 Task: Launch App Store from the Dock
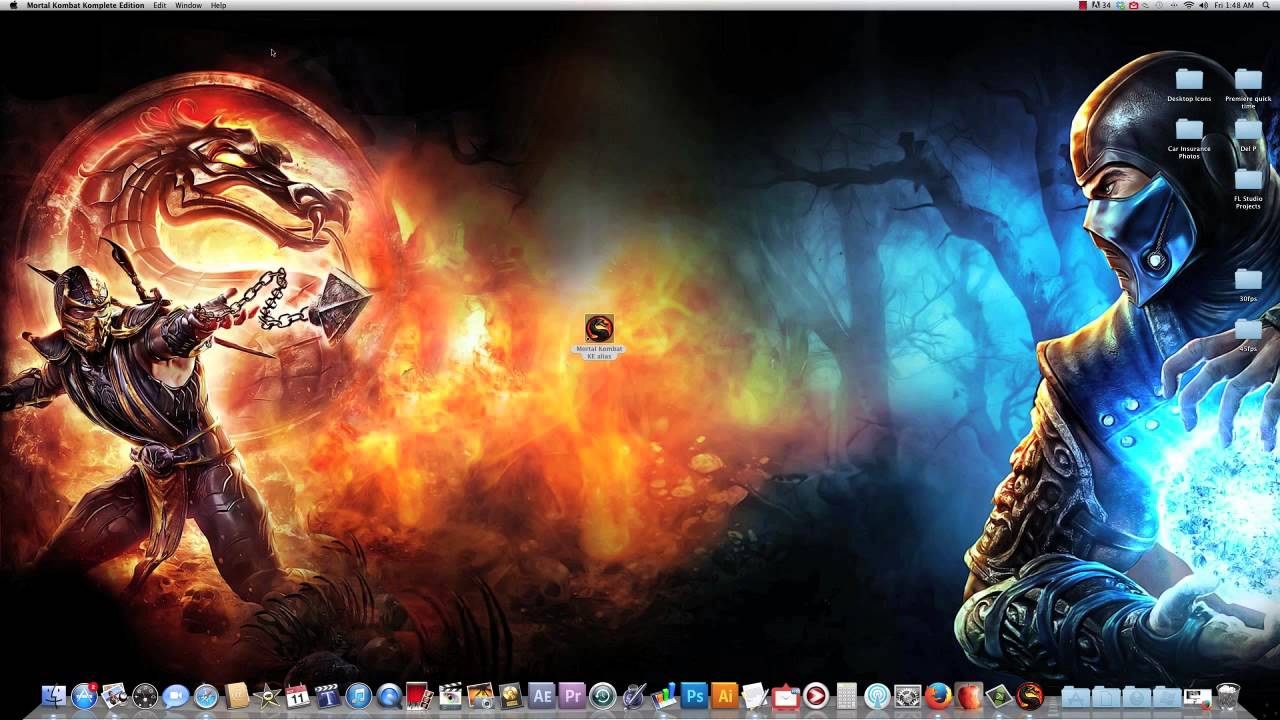click(x=84, y=696)
